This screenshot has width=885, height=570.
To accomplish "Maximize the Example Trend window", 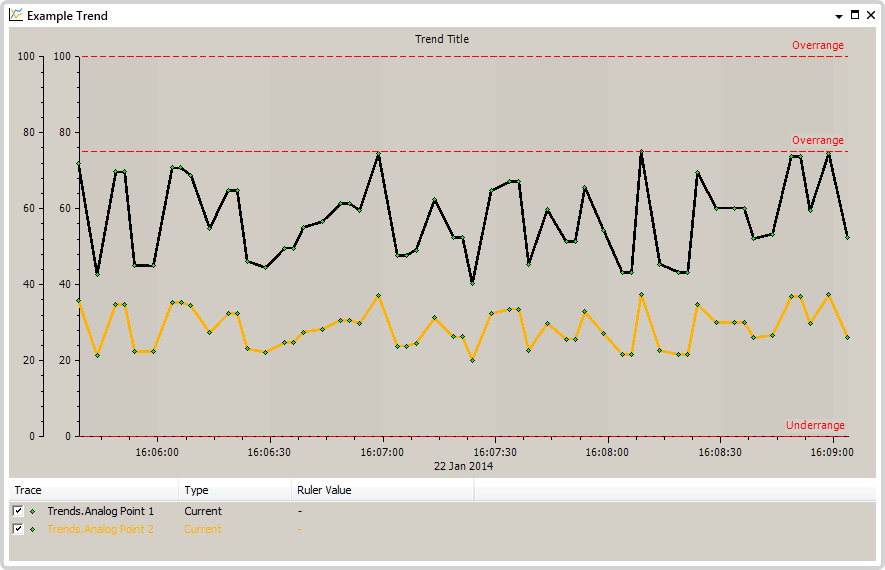I will point(855,15).
